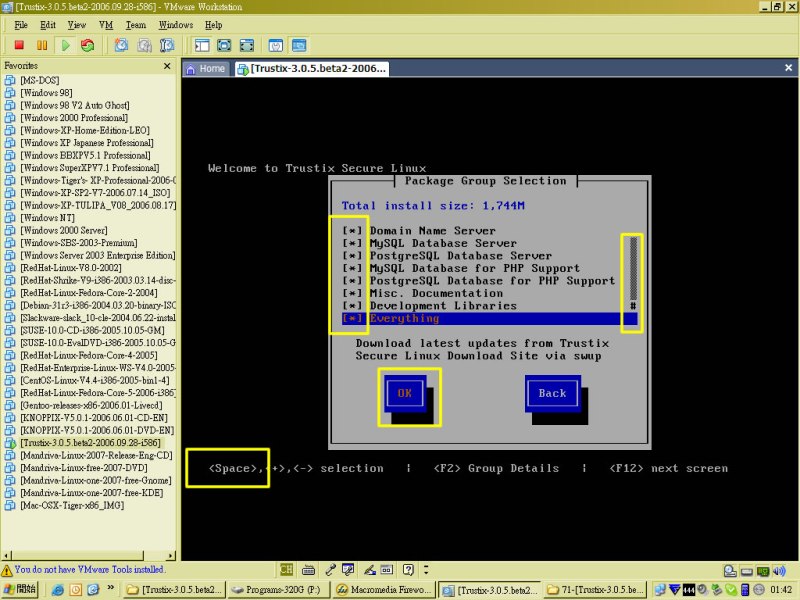
Task: Open the Windows menu
Action: pyautogui.click(x=176, y=25)
